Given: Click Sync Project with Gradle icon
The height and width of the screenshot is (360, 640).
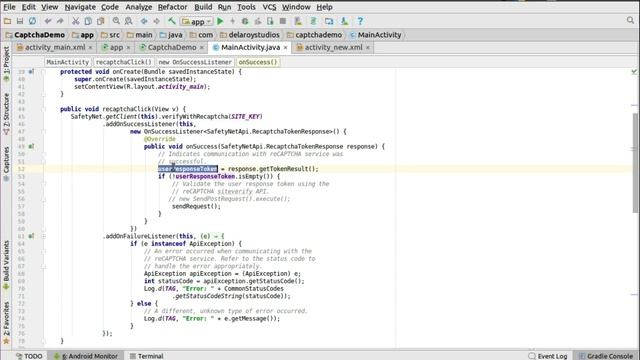Looking at the screenshot, I should pyautogui.click(x=313, y=21).
